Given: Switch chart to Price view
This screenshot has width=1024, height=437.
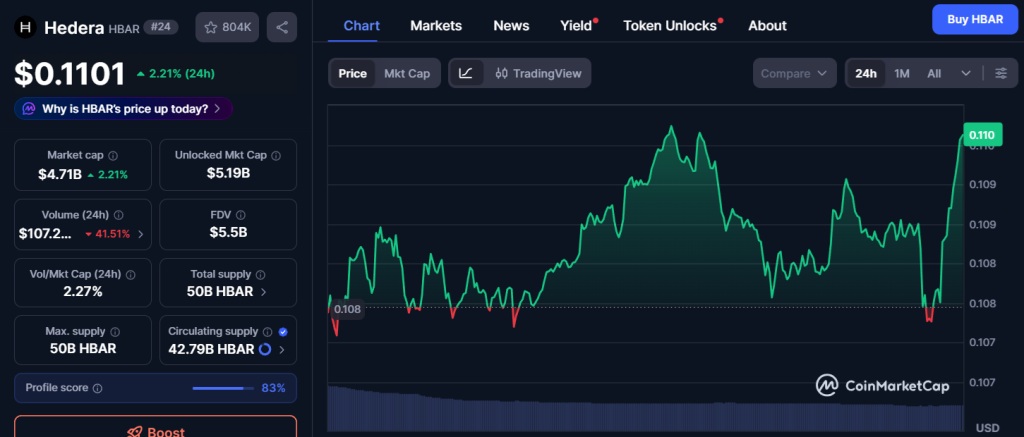Looking at the screenshot, I should (x=353, y=73).
